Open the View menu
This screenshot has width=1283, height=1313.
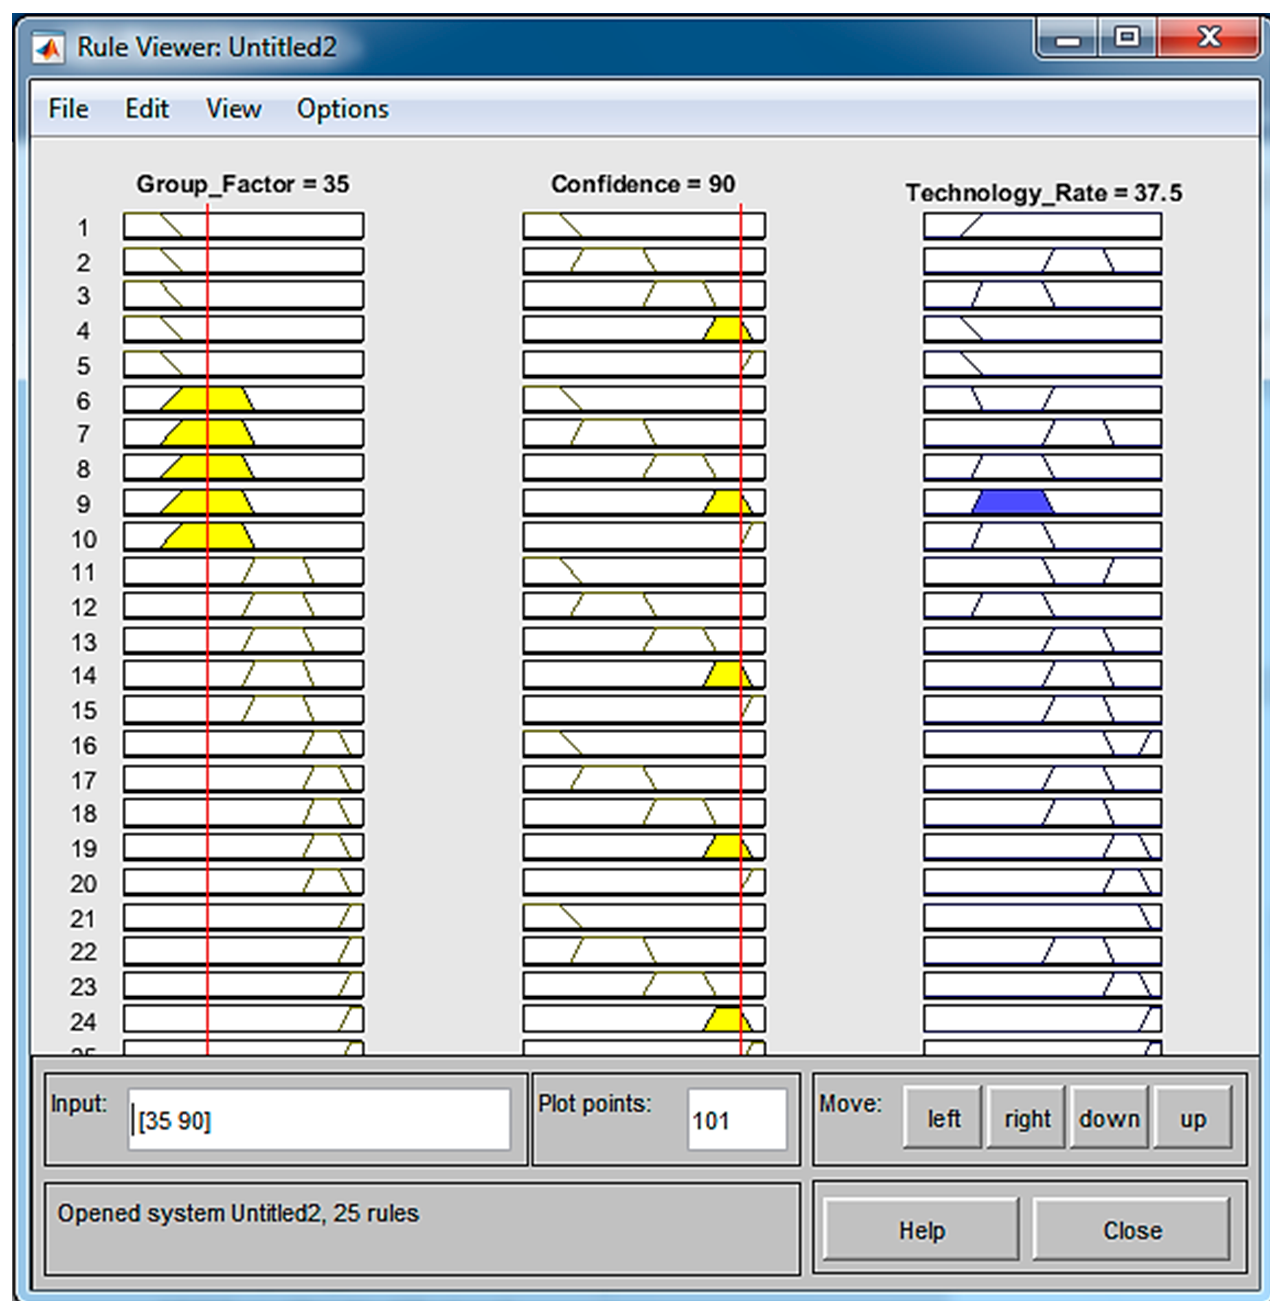[233, 108]
